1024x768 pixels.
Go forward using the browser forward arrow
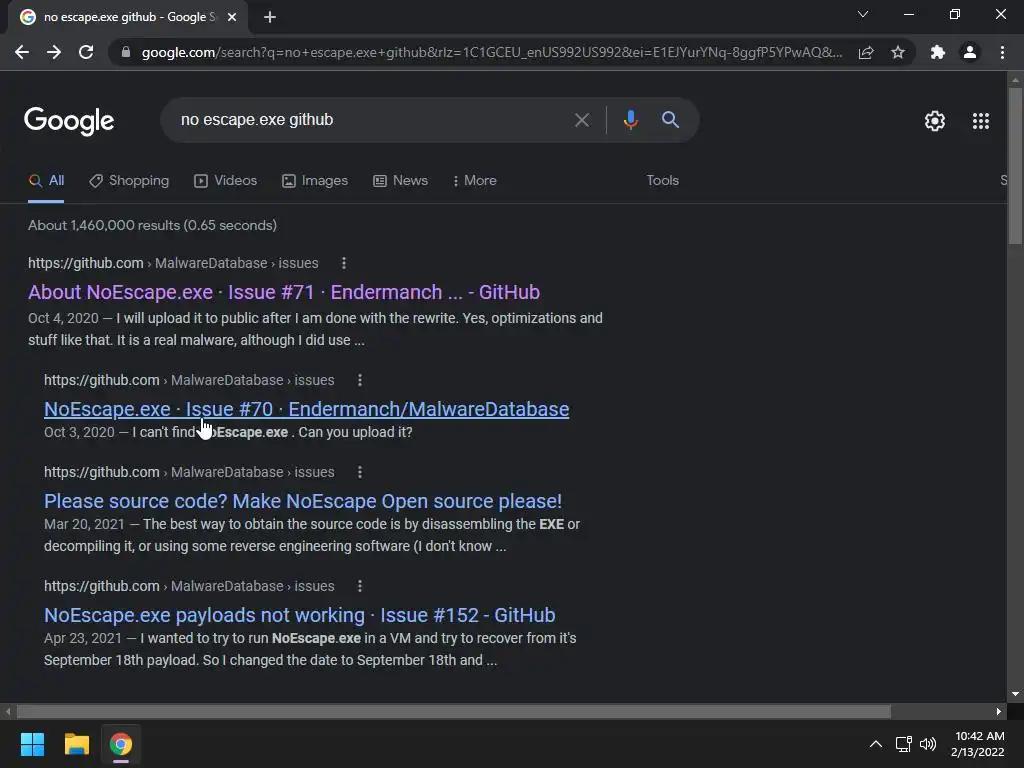pos(54,52)
